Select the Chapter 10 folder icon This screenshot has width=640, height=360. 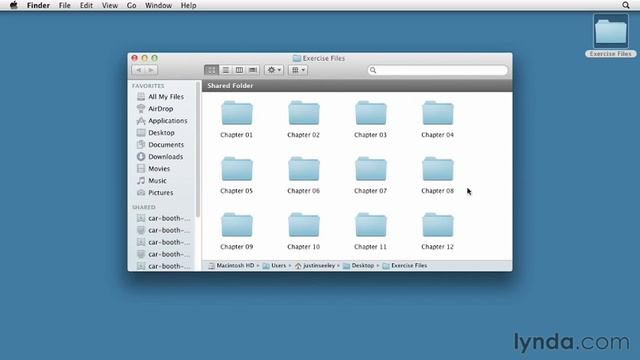[304, 225]
